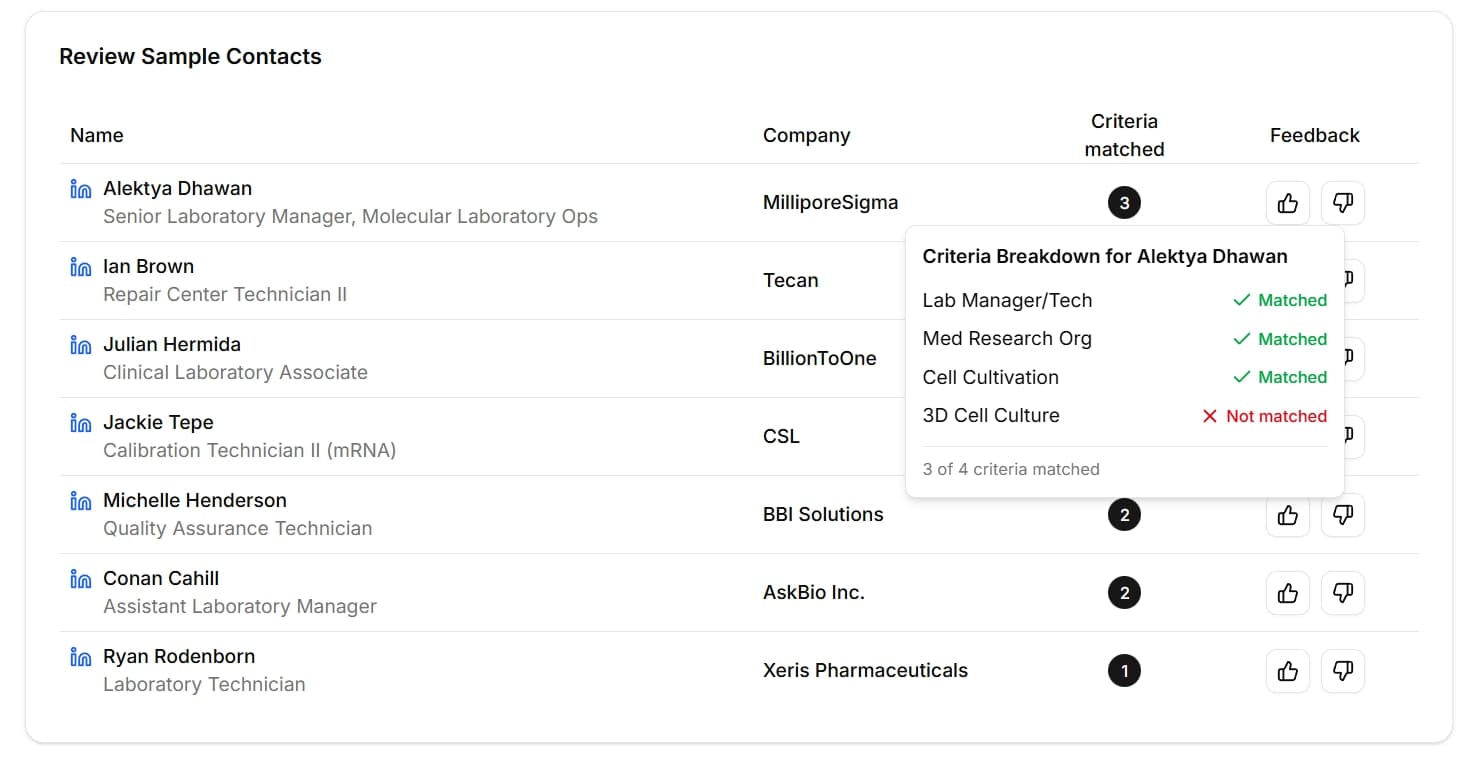The width and height of the screenshot is (1473, 761).
Task: Click the green checkmark beside Lab Manager/Tech
Action: [x=1240, y=300]
